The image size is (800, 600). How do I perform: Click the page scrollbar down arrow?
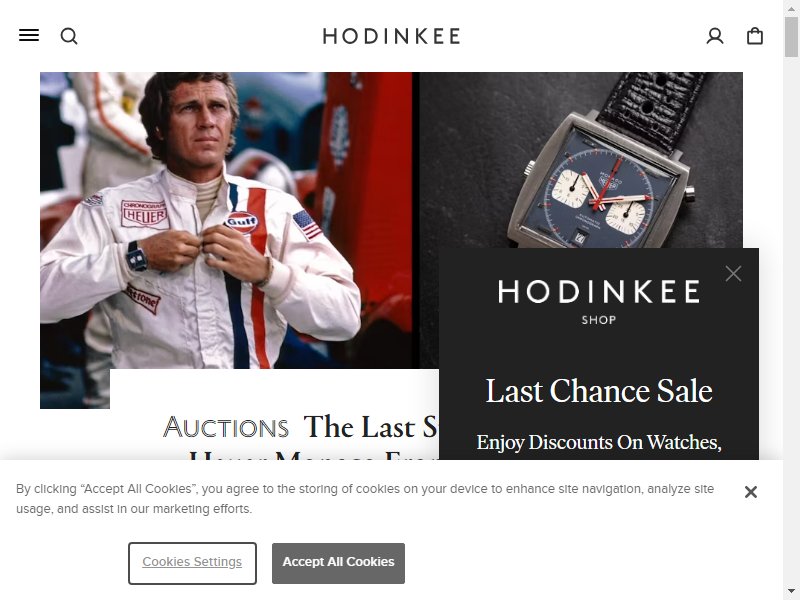[x=791, y=592]
